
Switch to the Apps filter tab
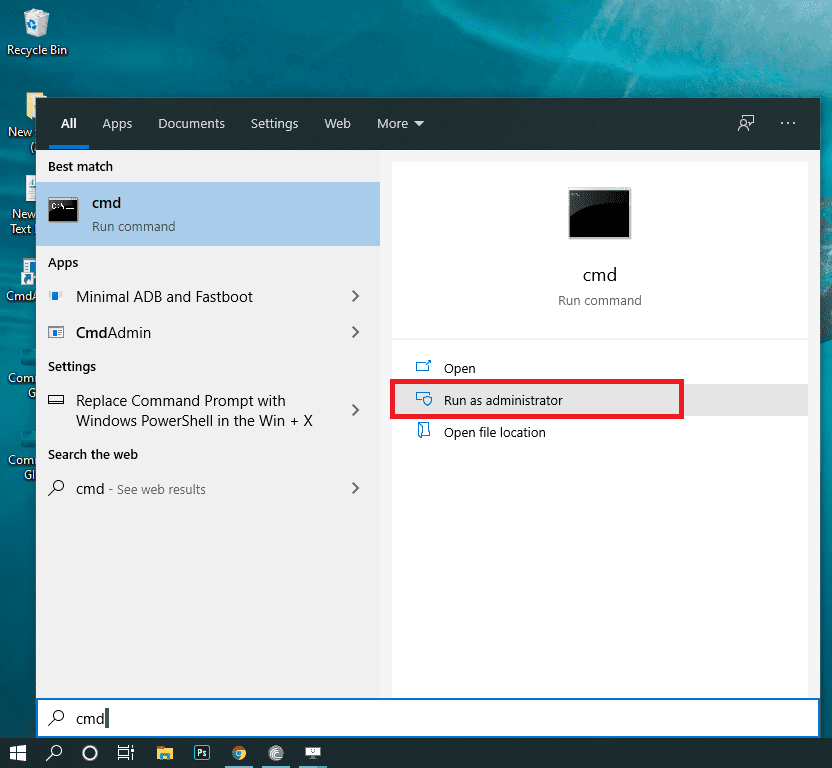pos(117,124)
